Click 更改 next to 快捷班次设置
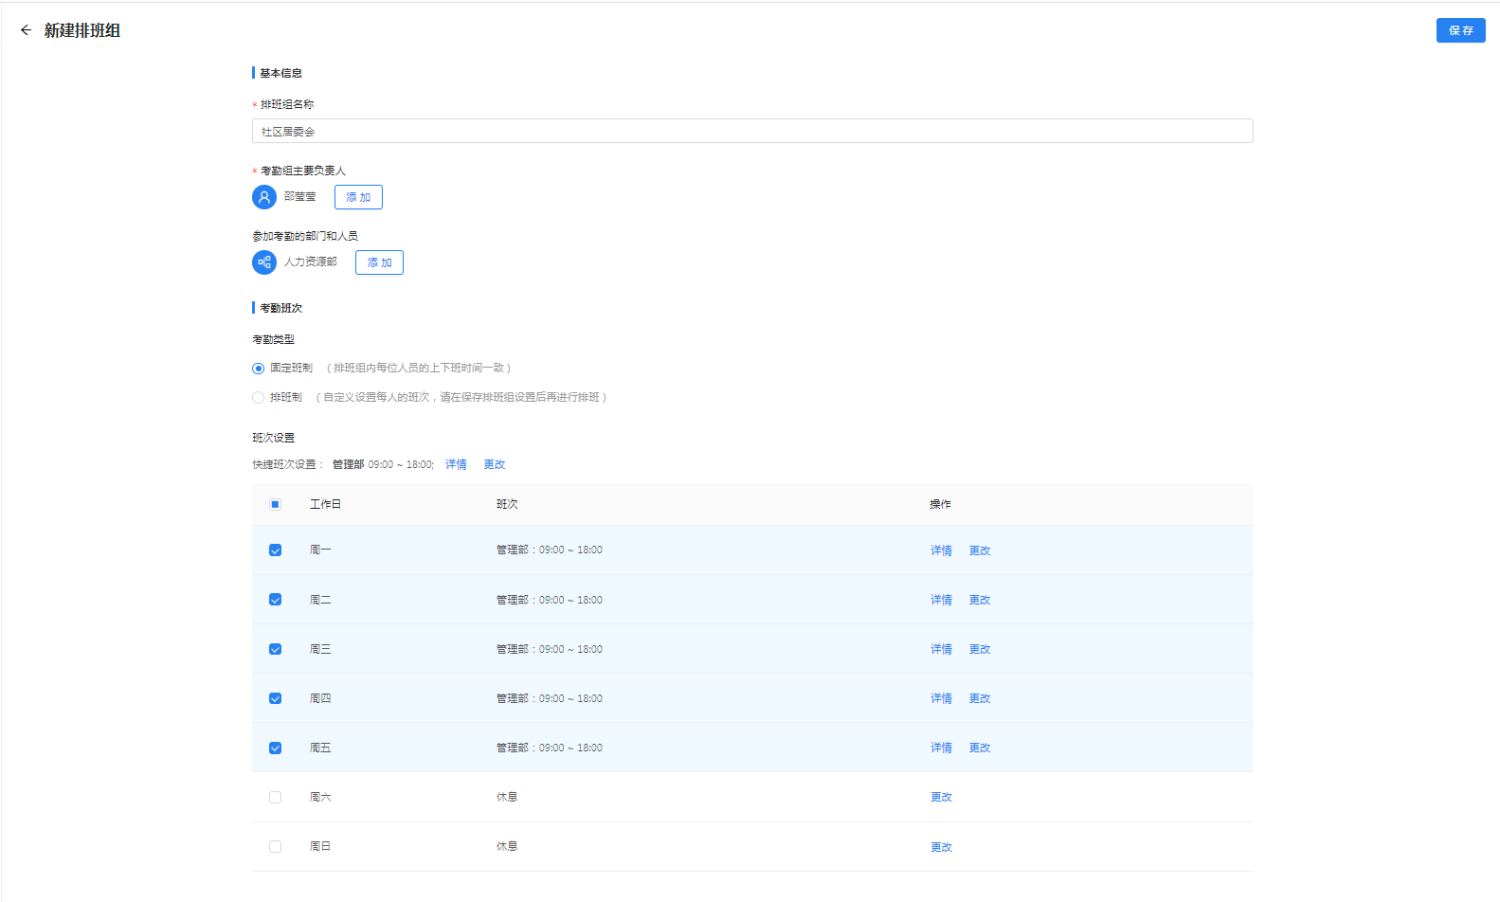This screenshot has width=1500, height=902. point(494,464)
